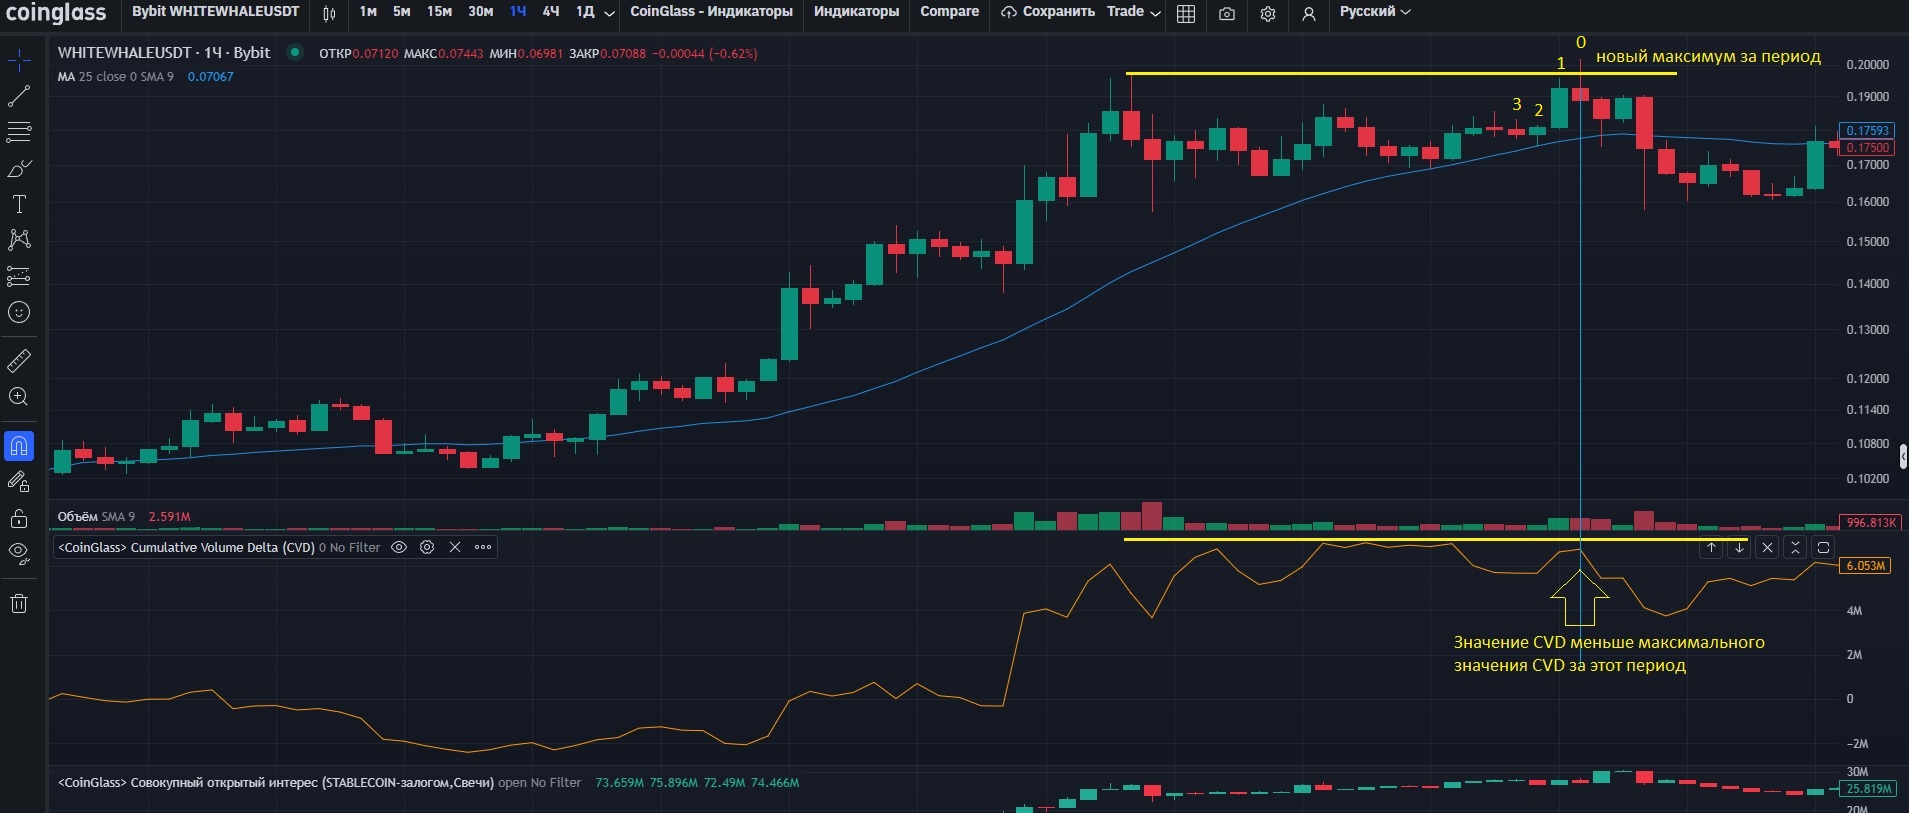Open chart settings gear in top toolbar
Screen dimensions: 1909x813
click(x=1268, y=13)
